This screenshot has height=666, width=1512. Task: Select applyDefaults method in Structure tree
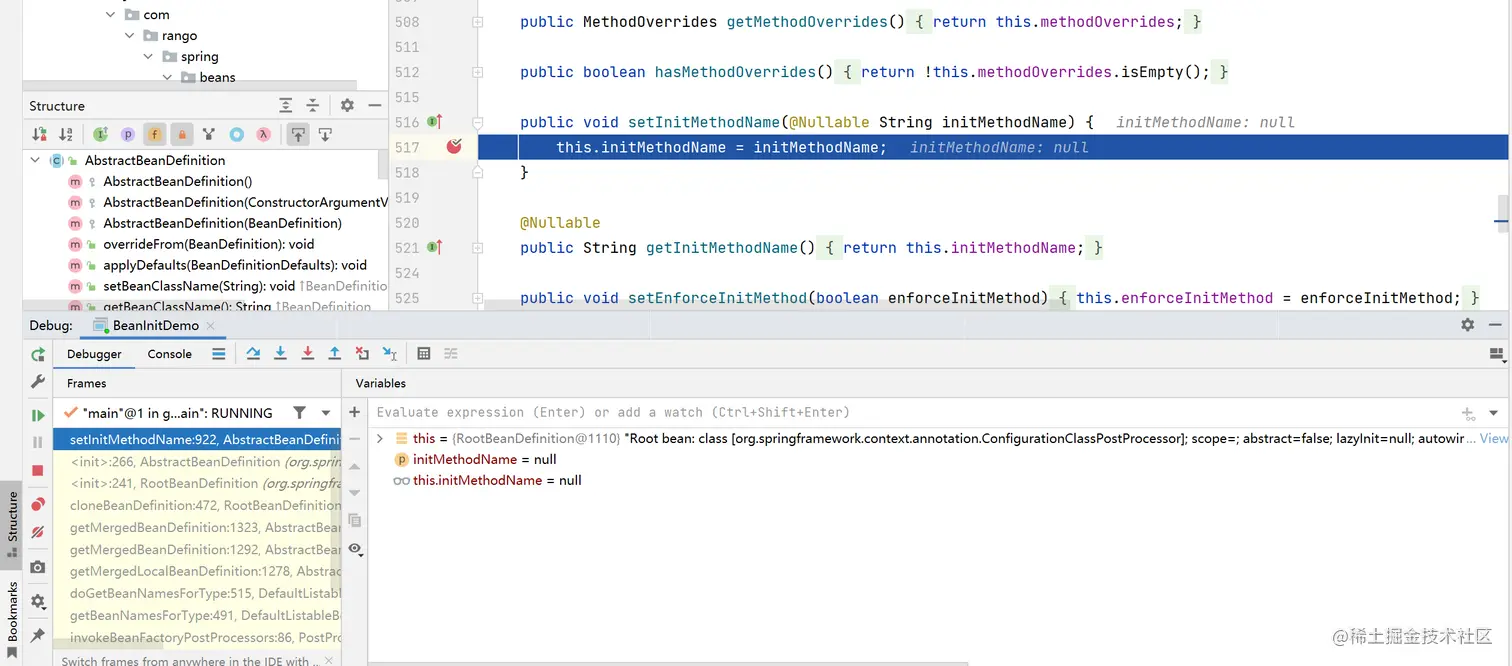[235, 265]
